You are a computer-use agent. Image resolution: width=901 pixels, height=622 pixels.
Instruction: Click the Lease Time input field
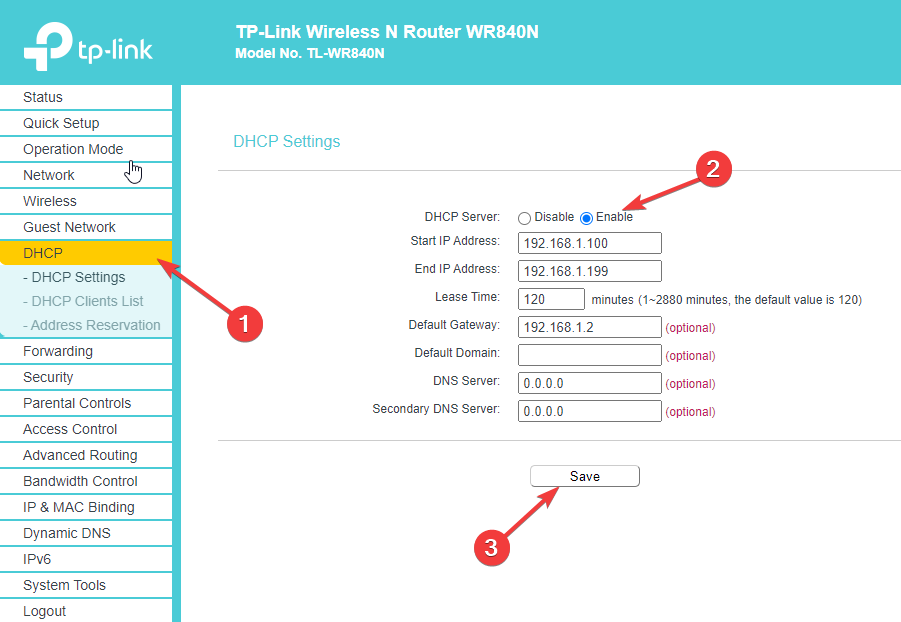[551, 299]
